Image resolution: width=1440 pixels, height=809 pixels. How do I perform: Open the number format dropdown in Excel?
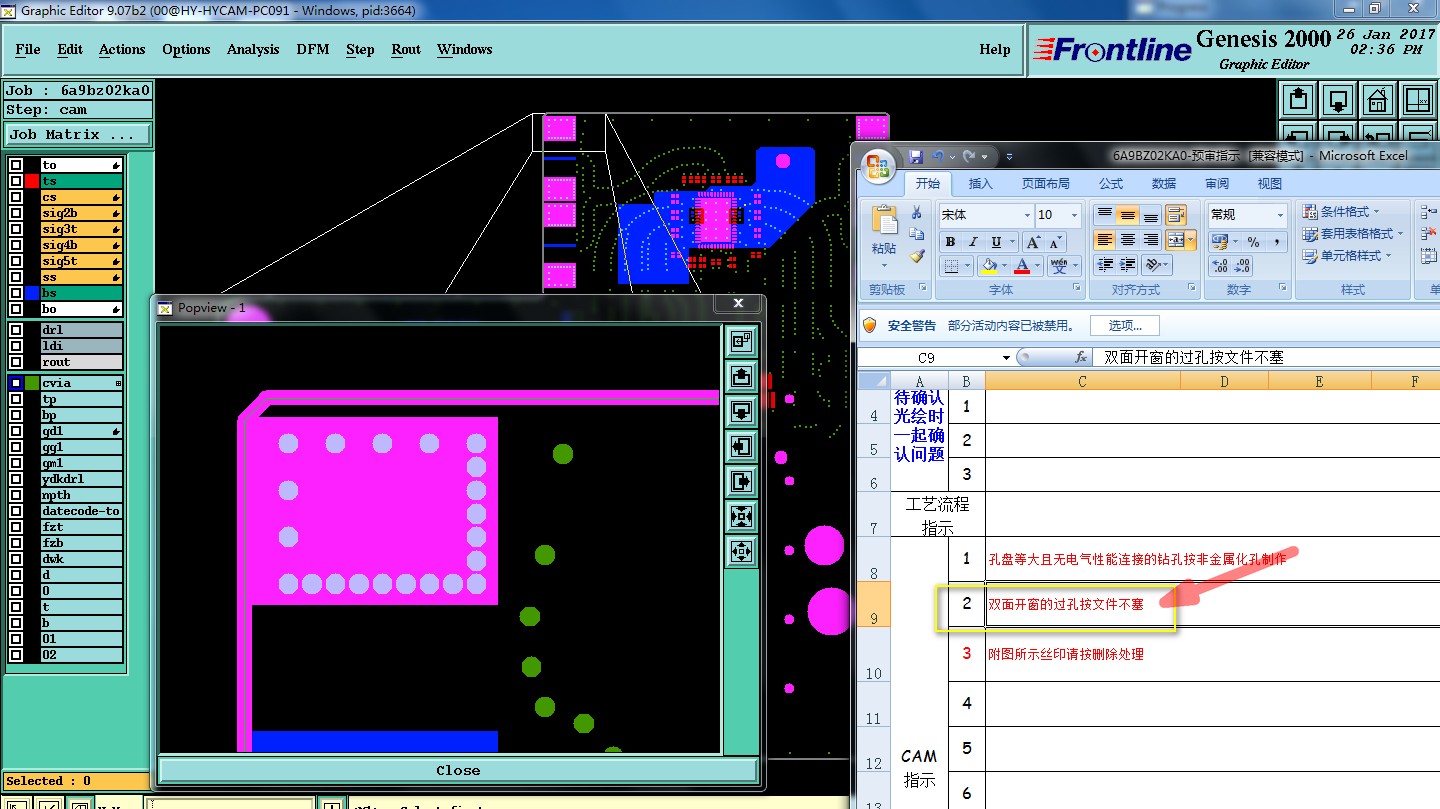pyautogui.click(x=1279, y=215)
